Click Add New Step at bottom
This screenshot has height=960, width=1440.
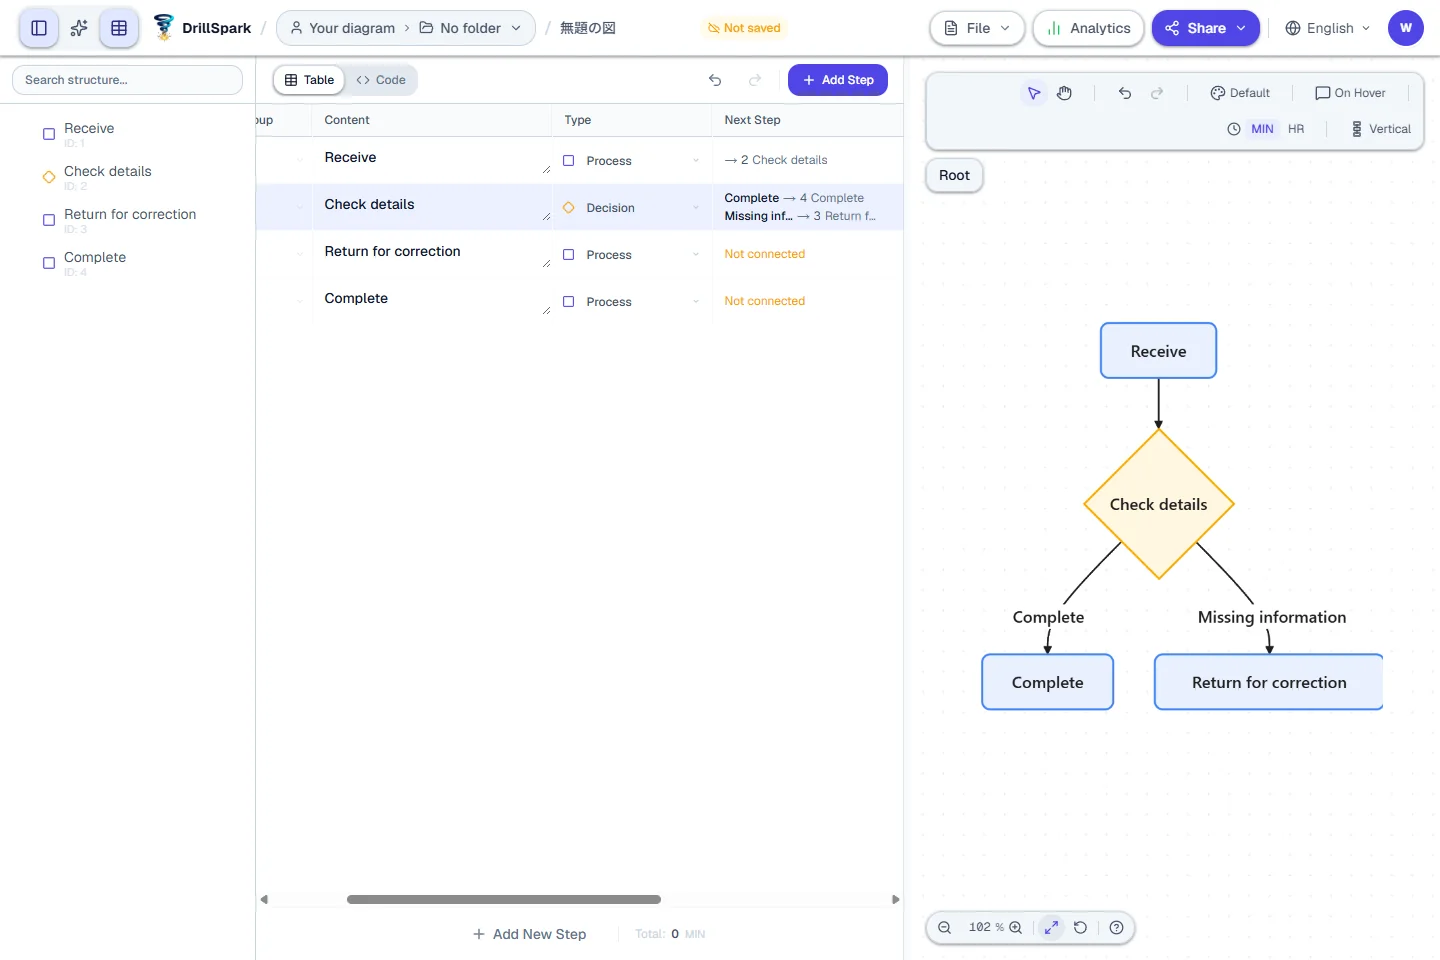coord(530,934)
